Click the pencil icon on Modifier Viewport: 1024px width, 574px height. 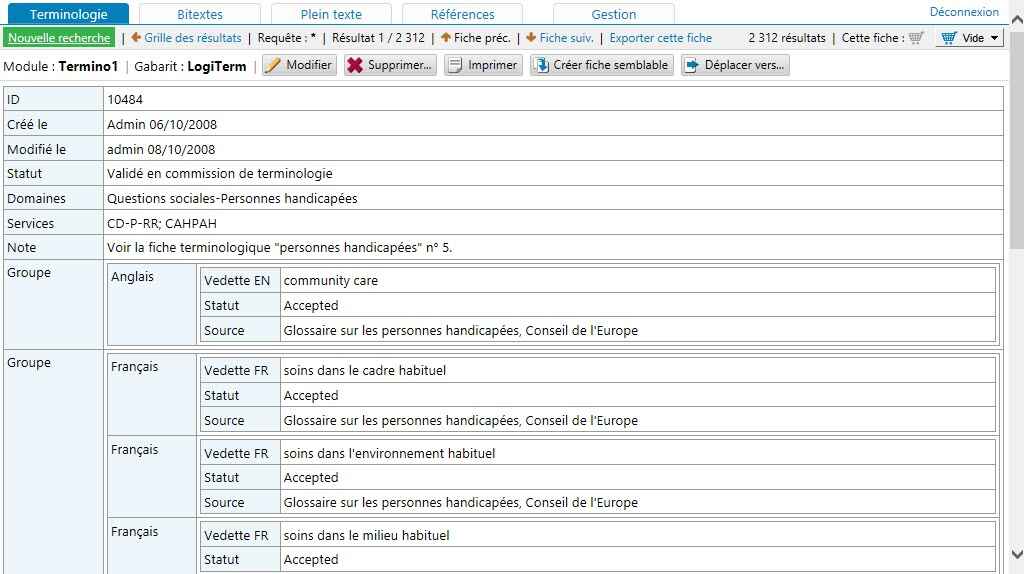tap(273, 65)
